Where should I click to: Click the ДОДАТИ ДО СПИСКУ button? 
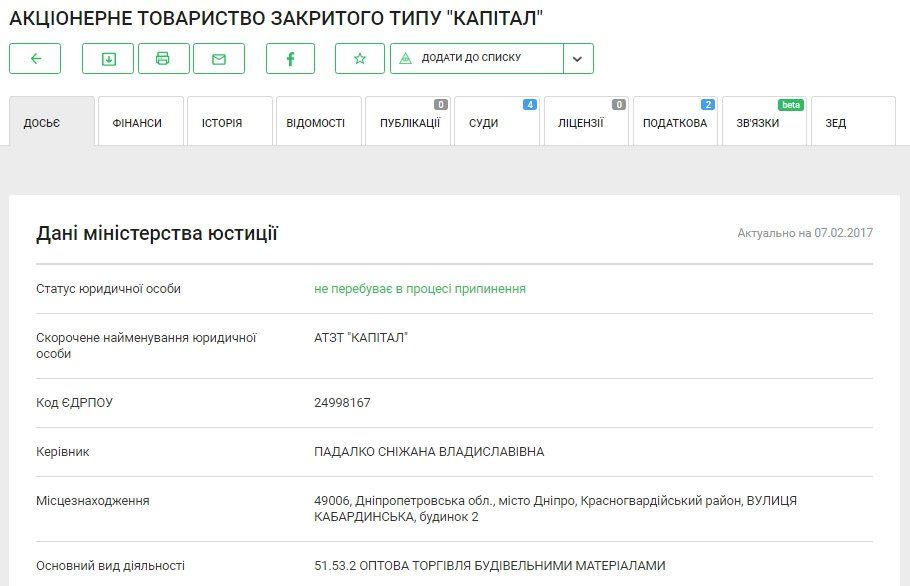click(470, 58)
